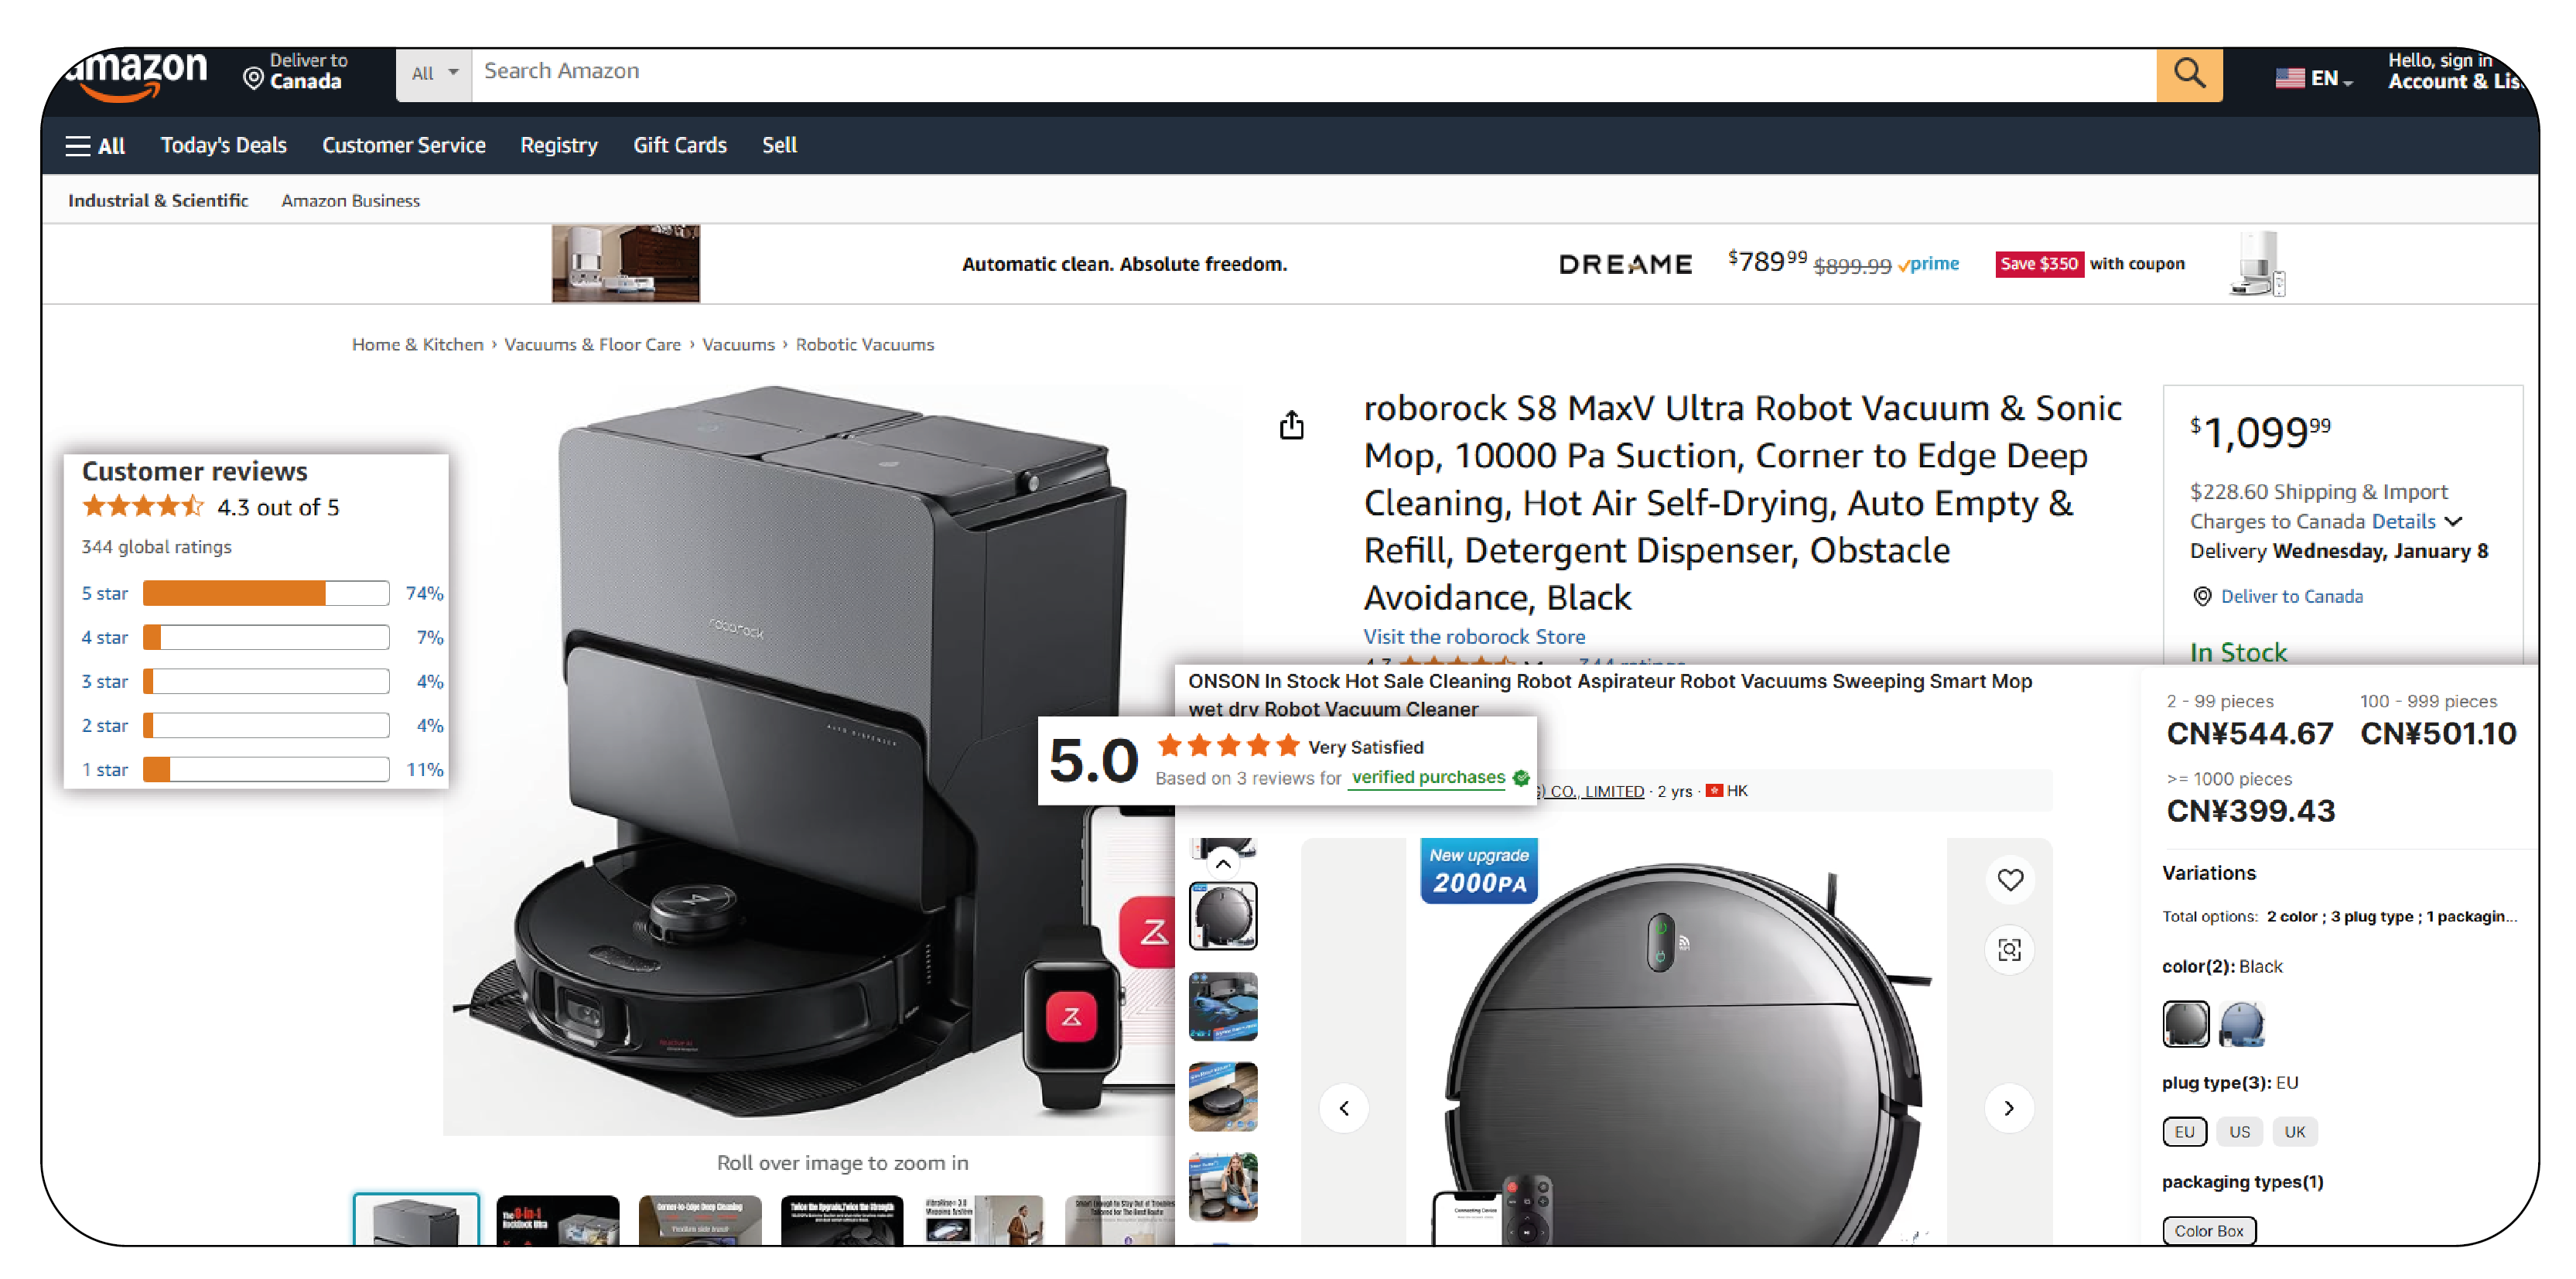Click the 4.3 star rating graphic

(x=143, y=506)
